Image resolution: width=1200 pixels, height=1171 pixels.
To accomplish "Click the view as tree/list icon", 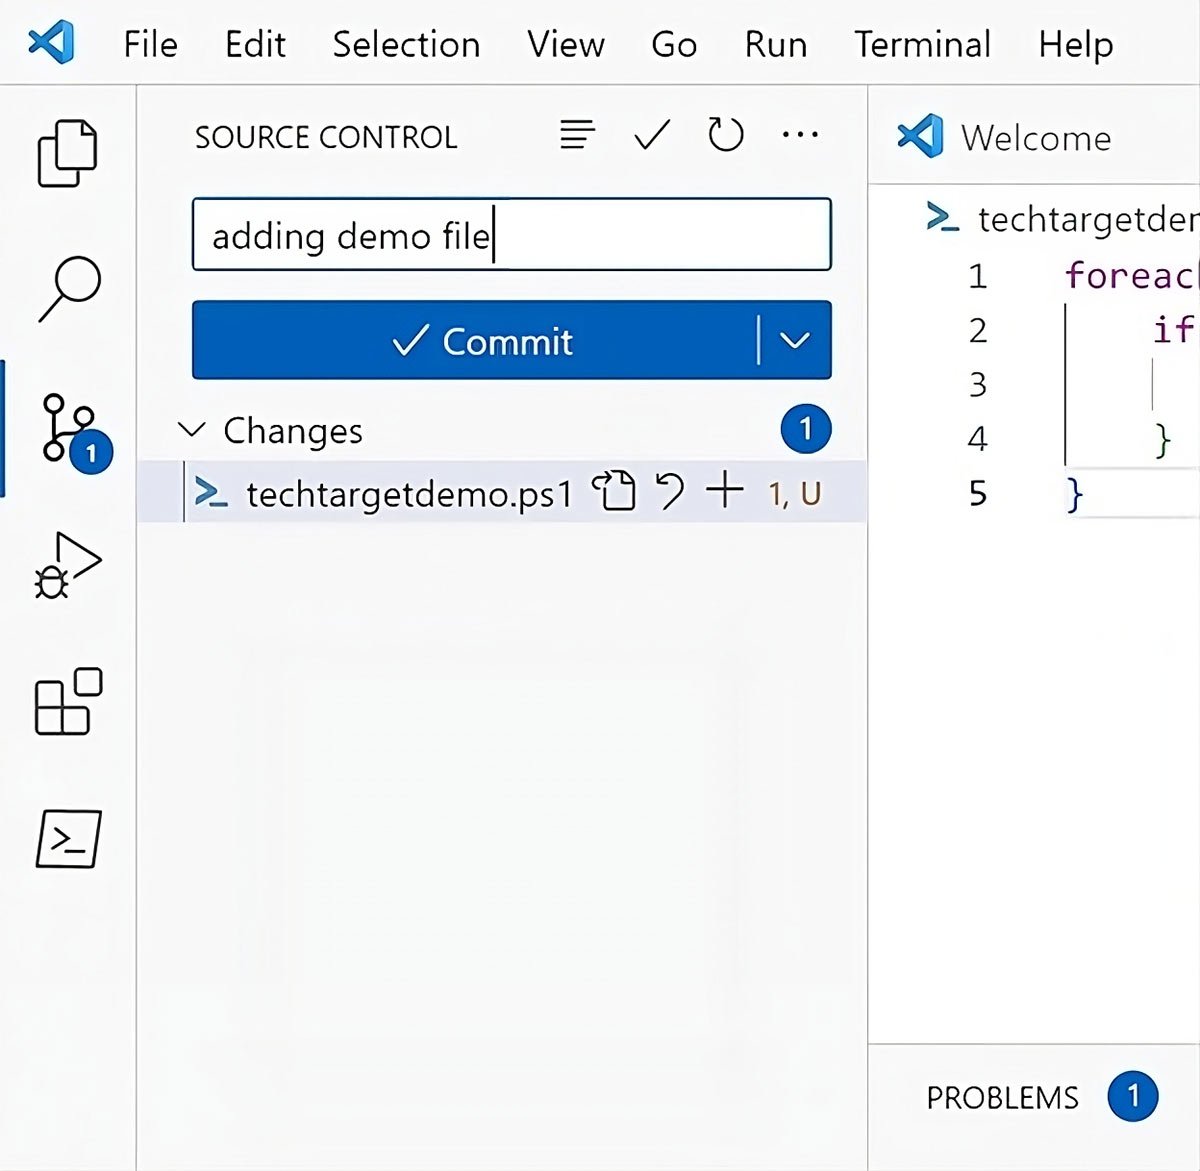I will point(577,134).
